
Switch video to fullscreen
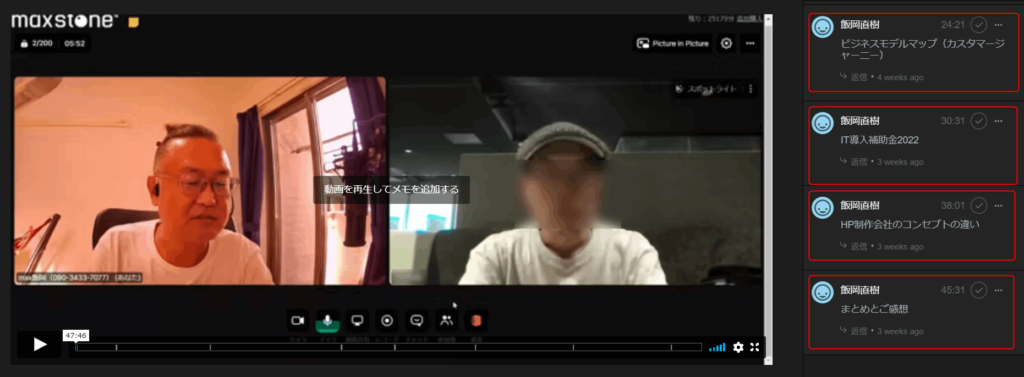tap(754, 348)
